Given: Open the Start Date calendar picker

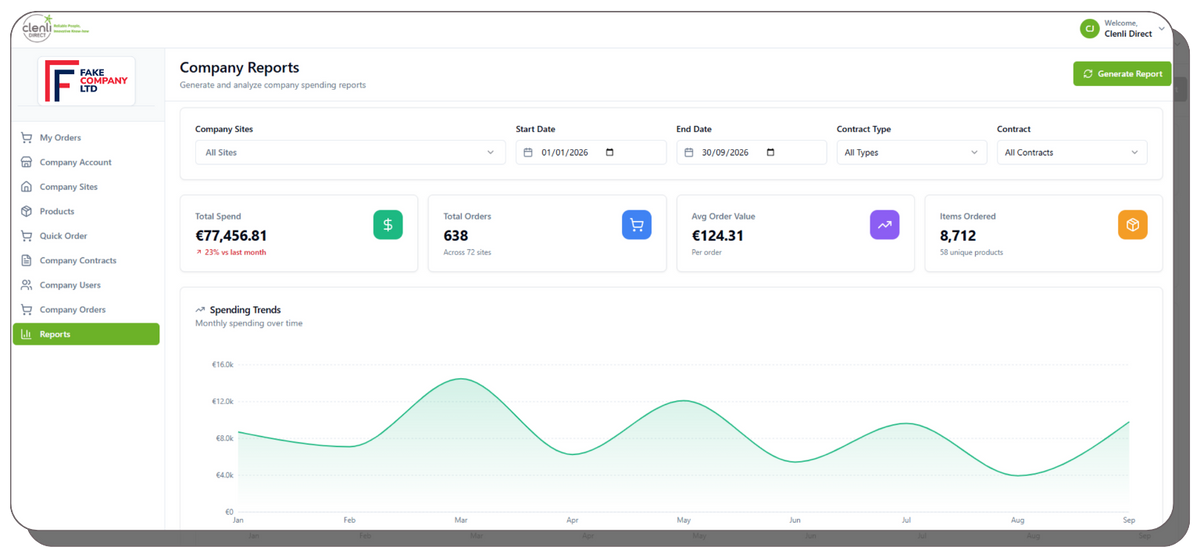Looking at the screenshot, I should point(610,153).
